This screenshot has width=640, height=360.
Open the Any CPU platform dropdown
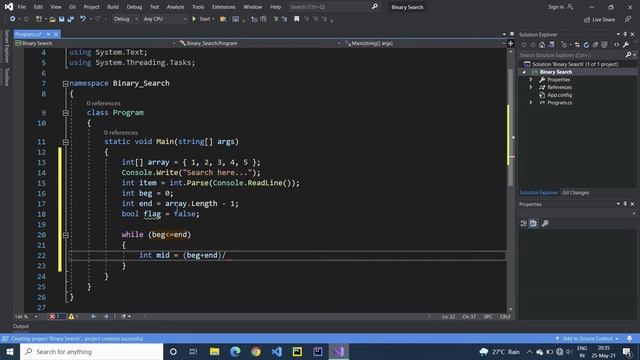pos(165,19)
